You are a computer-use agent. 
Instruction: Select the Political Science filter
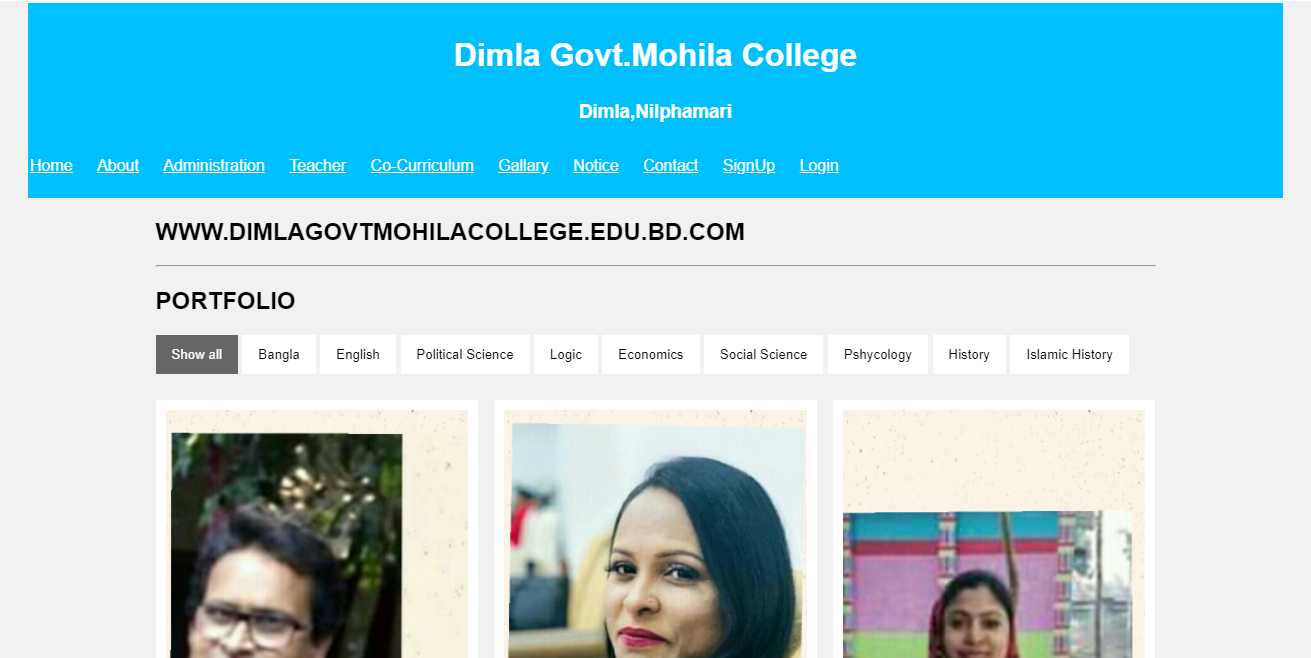[465, 354]
